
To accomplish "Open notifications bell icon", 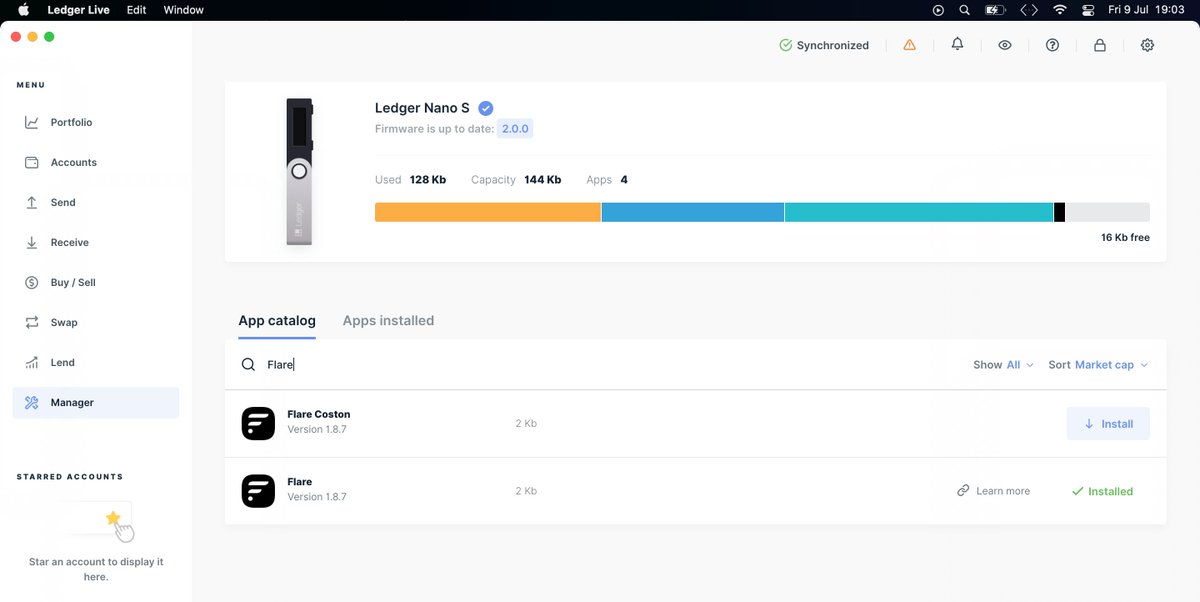I will tap(957, 44).
